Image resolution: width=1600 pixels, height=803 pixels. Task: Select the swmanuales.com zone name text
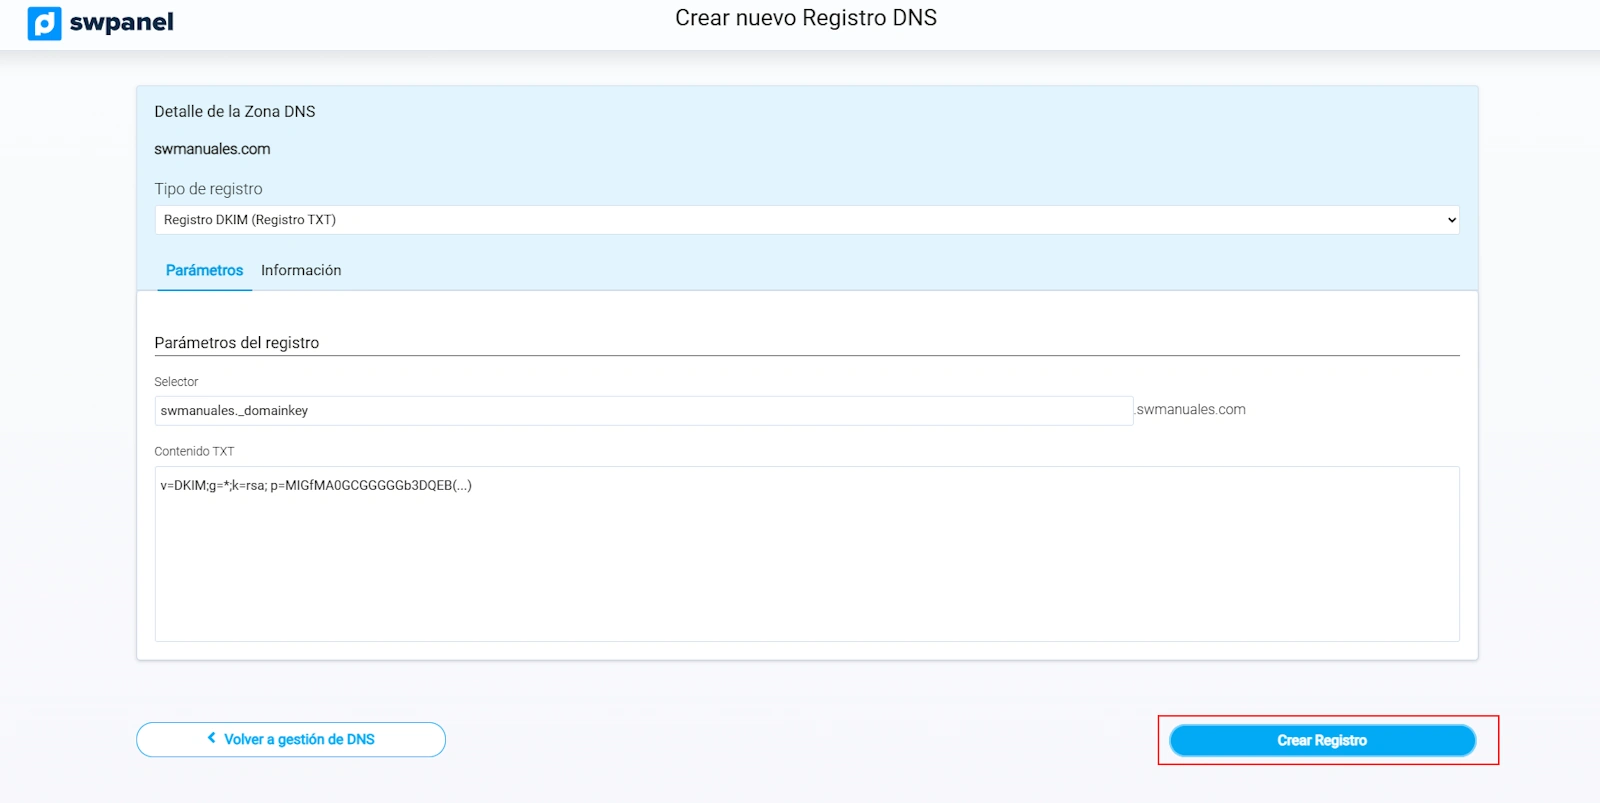(212, 149)
